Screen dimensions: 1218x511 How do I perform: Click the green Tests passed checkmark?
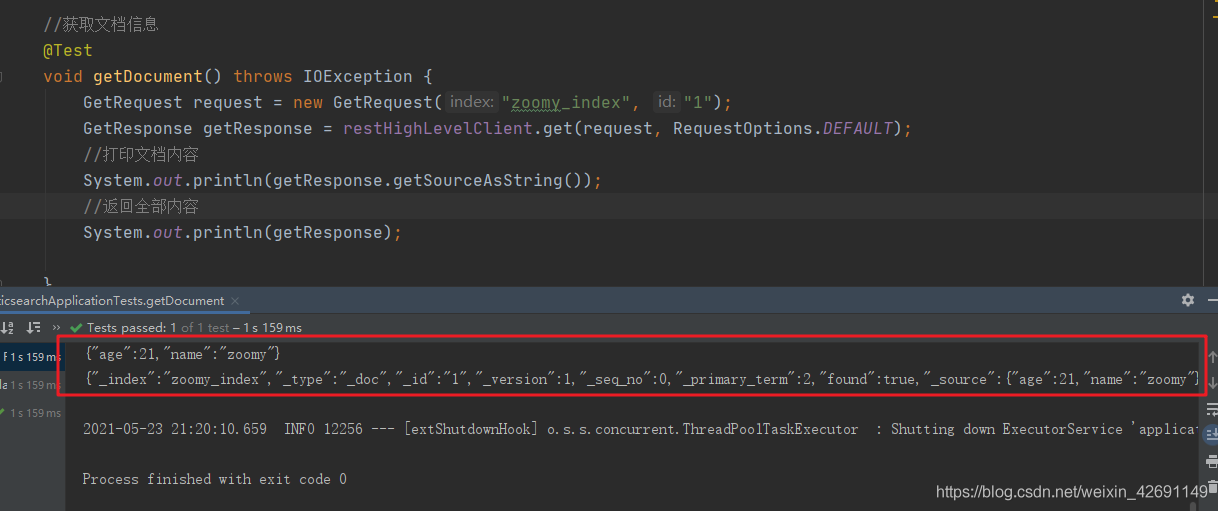[76, 327]
